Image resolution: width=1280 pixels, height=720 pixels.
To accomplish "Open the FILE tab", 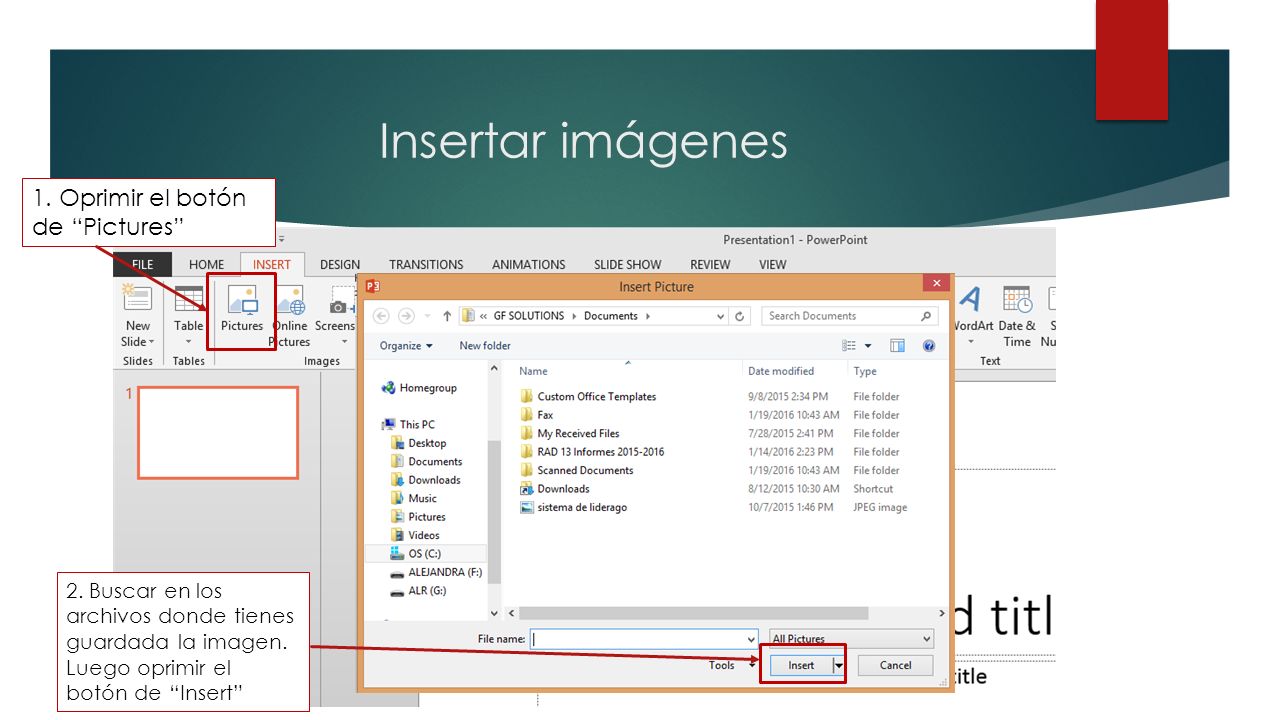I will tap(143, 265).
